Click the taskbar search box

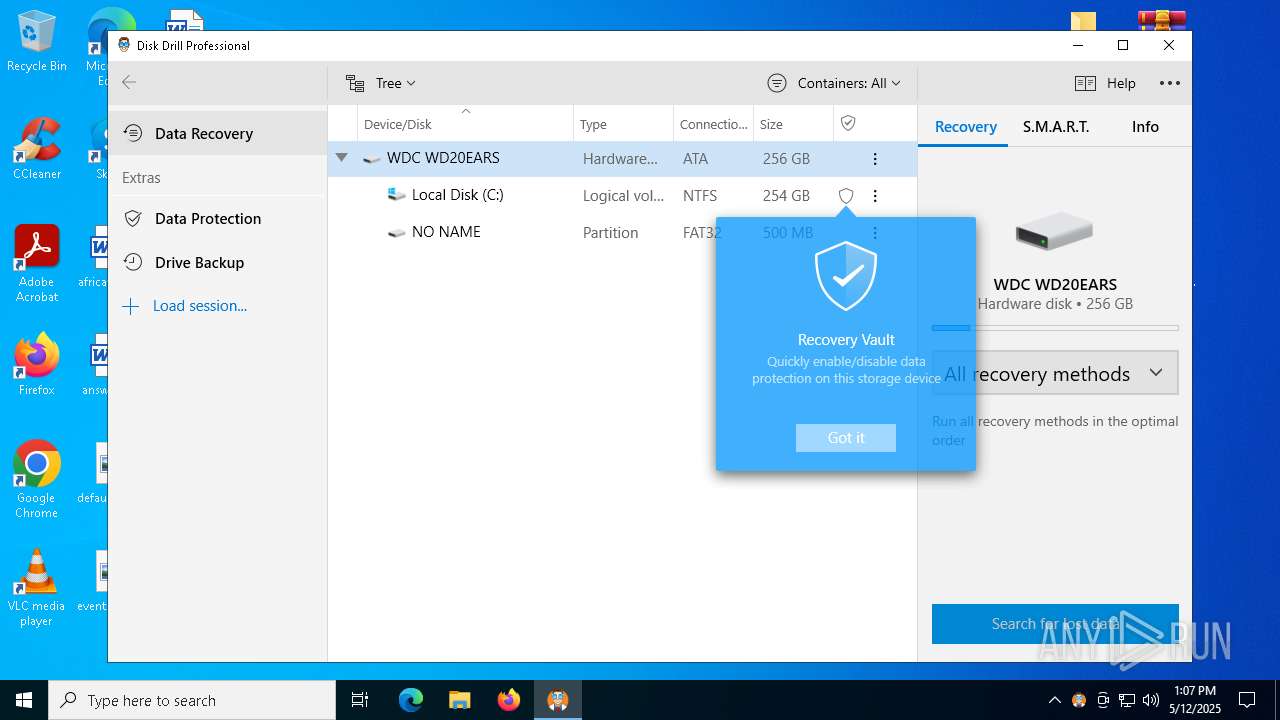coord(192,700)
